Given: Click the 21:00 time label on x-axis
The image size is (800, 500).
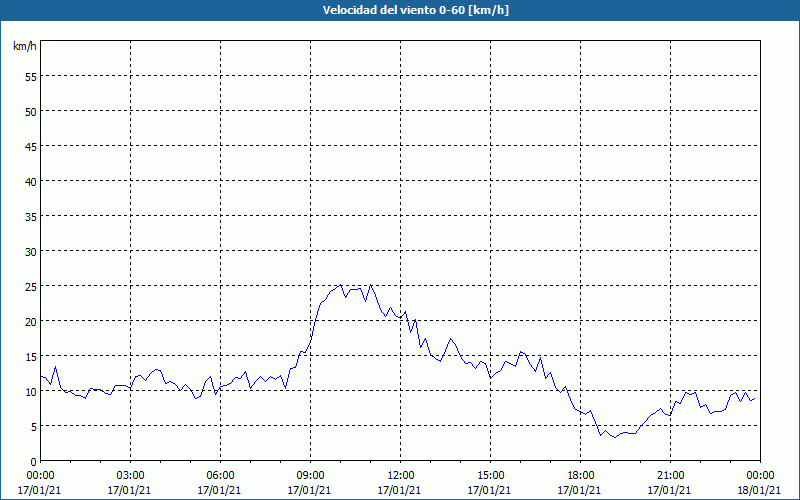Looking at the screenshot, I should tap(670, 476).
